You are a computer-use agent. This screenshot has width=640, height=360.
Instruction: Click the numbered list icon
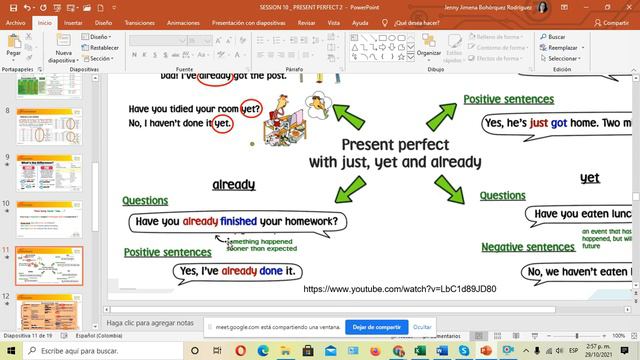[278, 40]
